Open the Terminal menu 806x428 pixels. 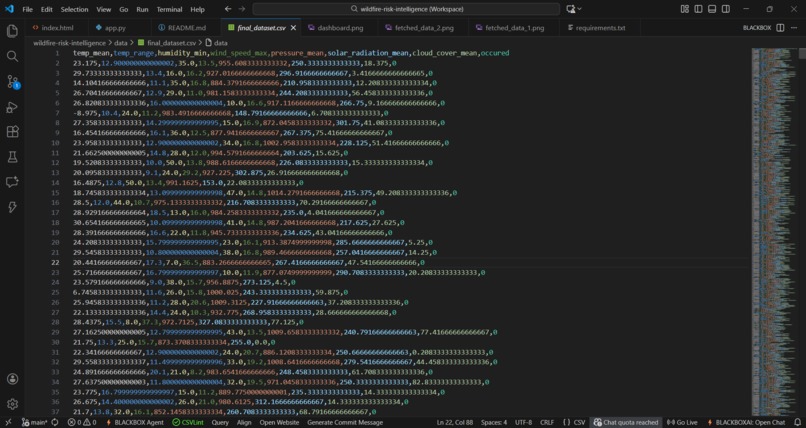(169, 9)
